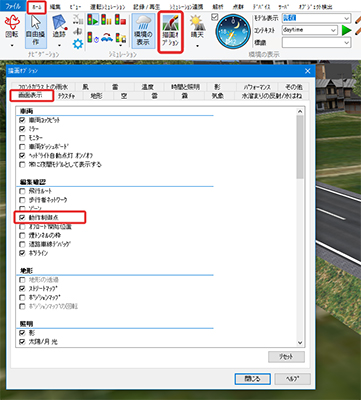Activate the 自由操作 cursor tool
361x400 pixels.
coord(36,30)
